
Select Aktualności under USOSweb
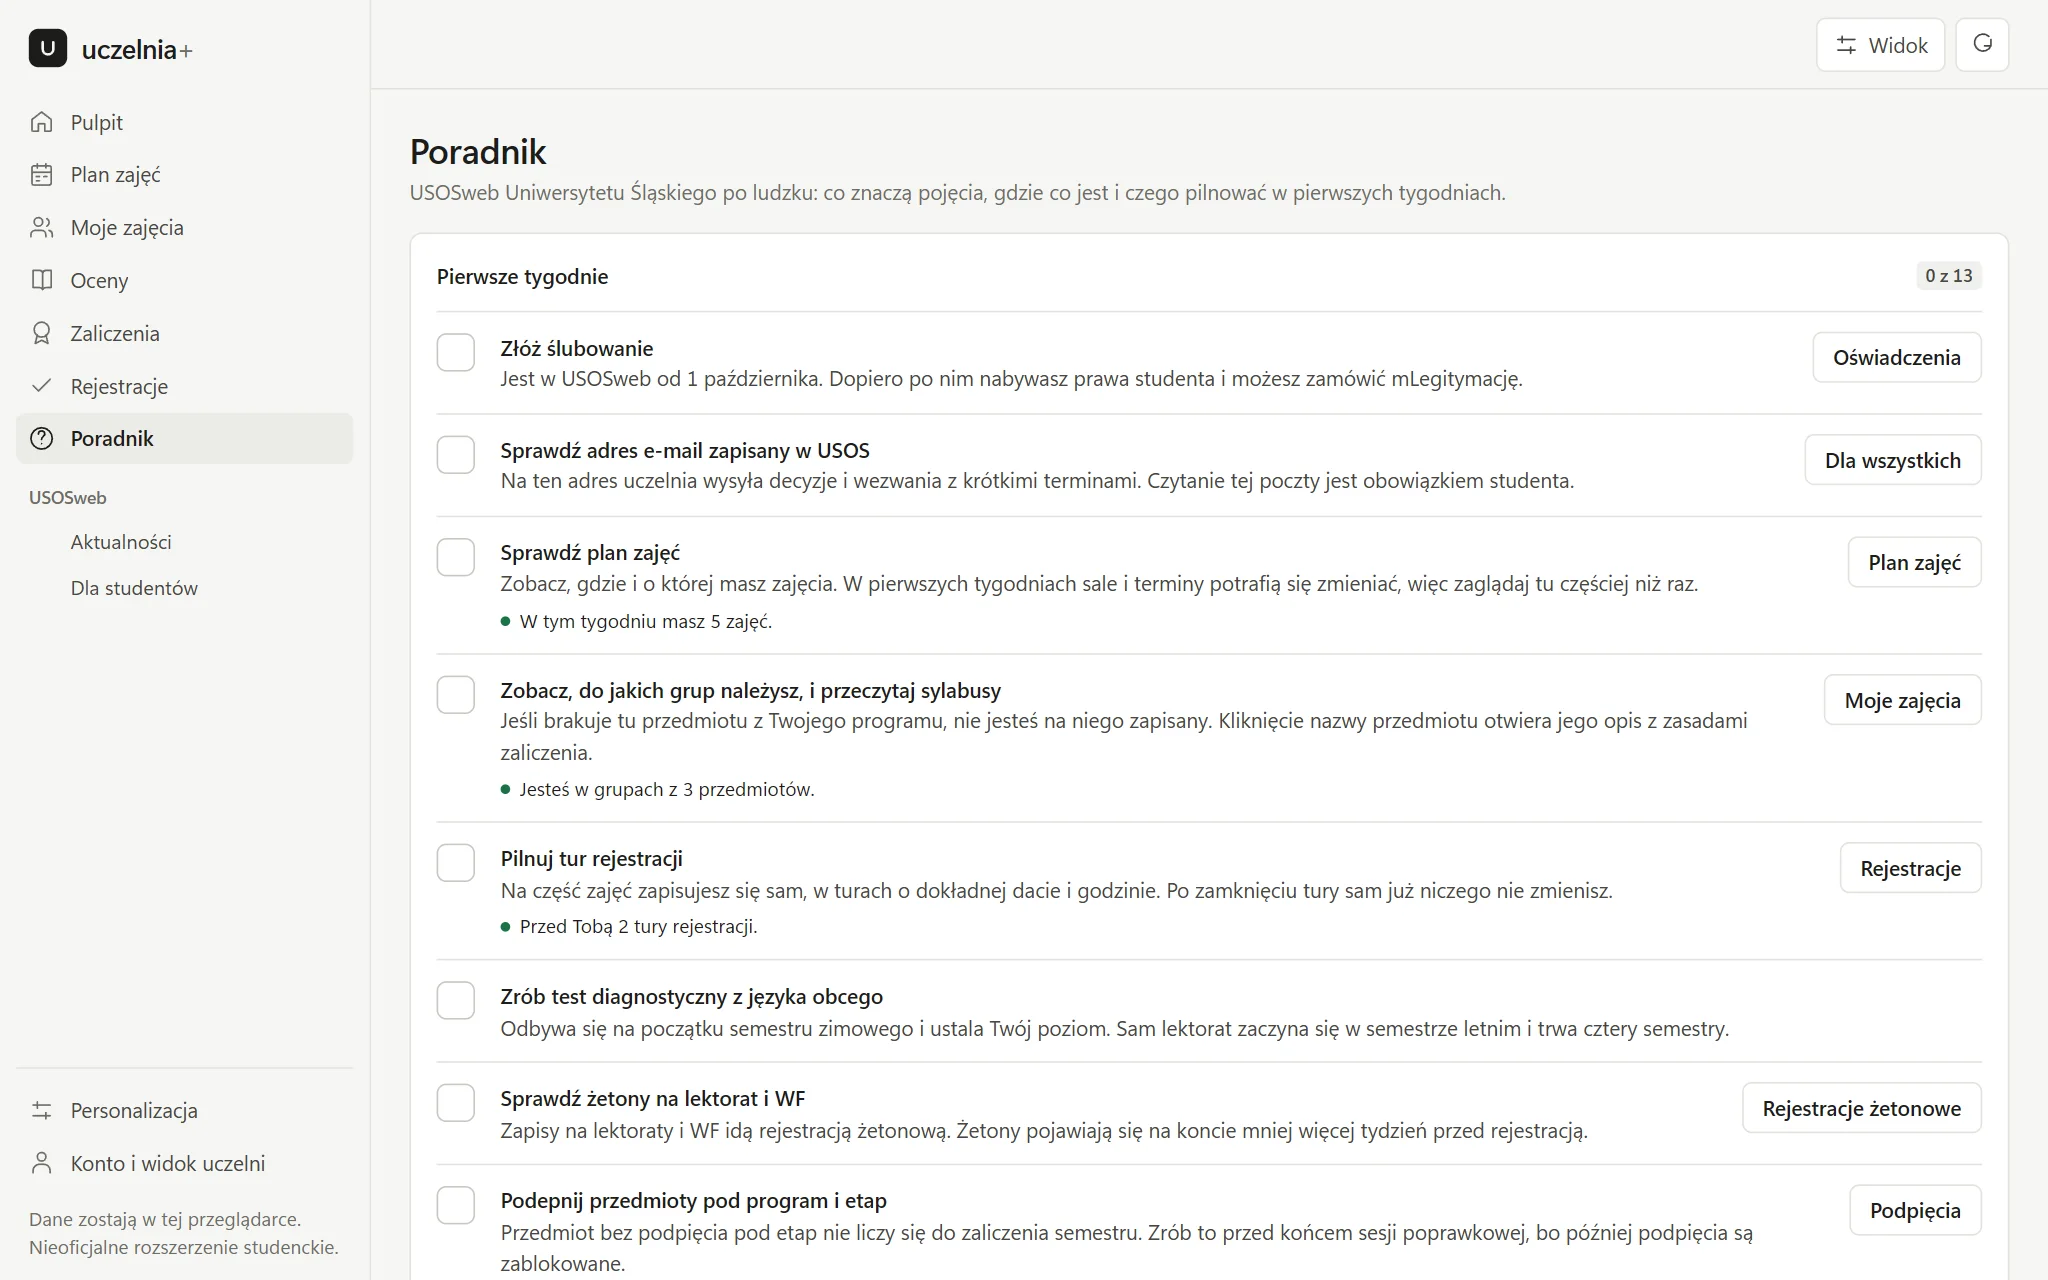coord(121,542)
